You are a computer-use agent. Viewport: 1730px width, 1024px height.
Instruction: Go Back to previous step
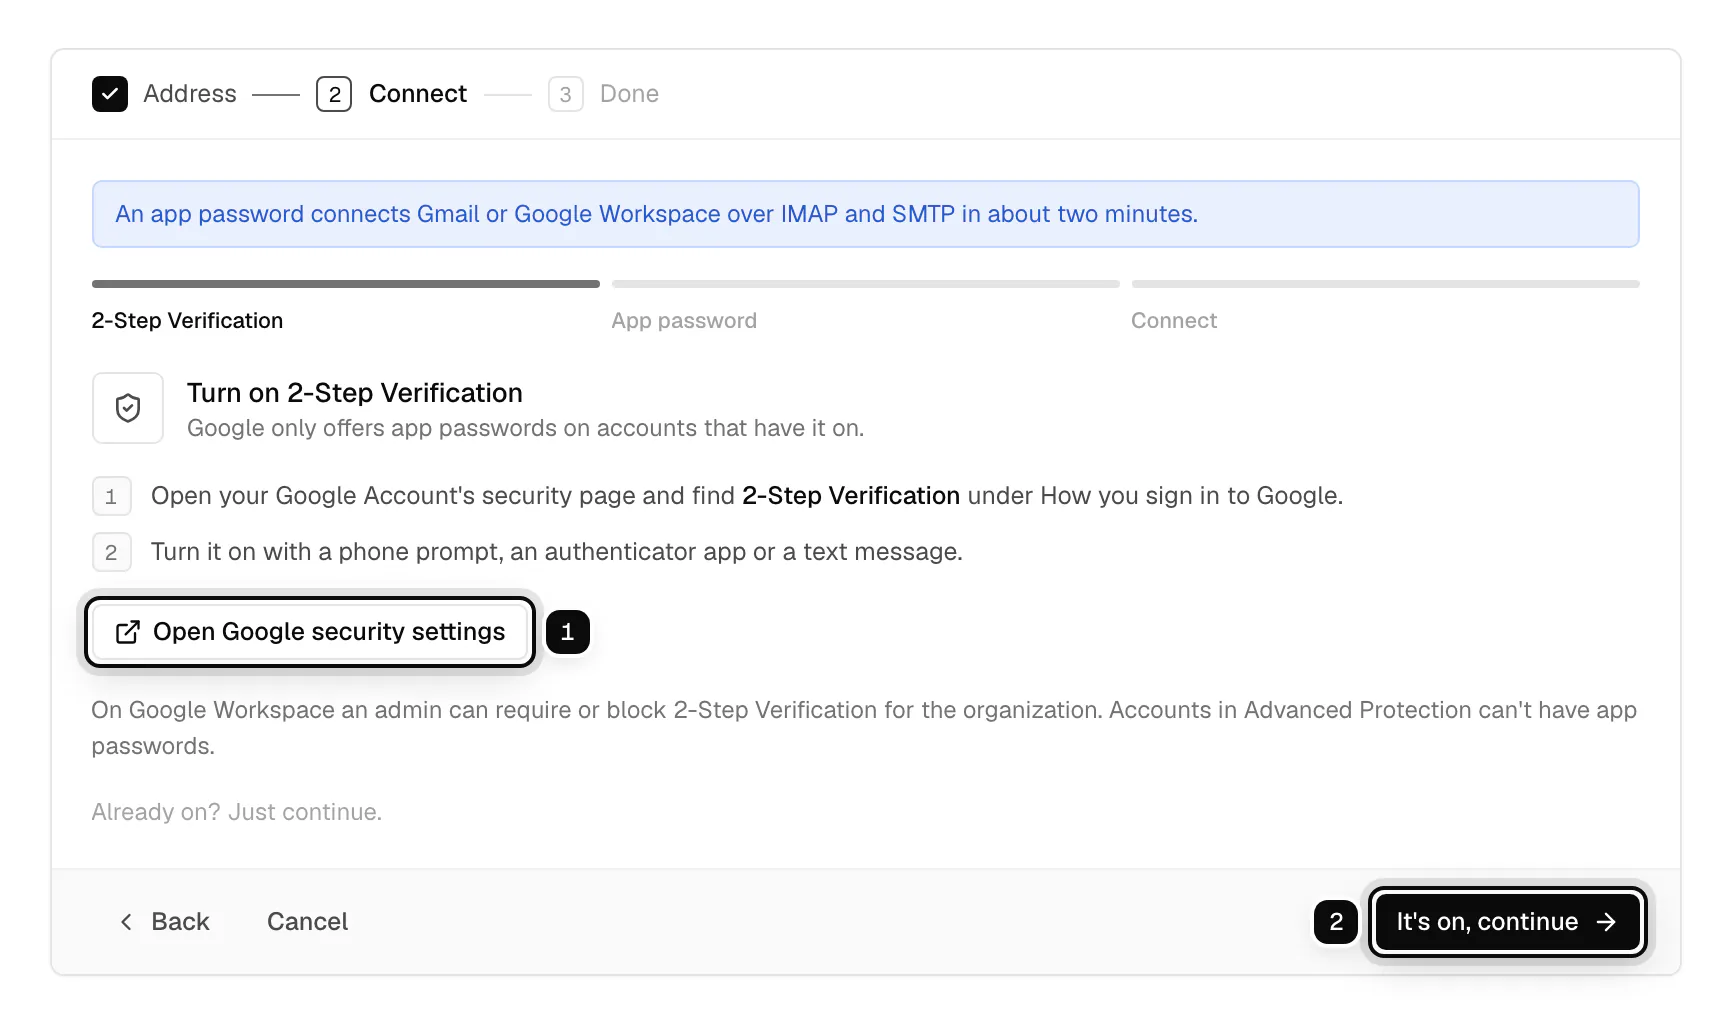click(165, 922)
